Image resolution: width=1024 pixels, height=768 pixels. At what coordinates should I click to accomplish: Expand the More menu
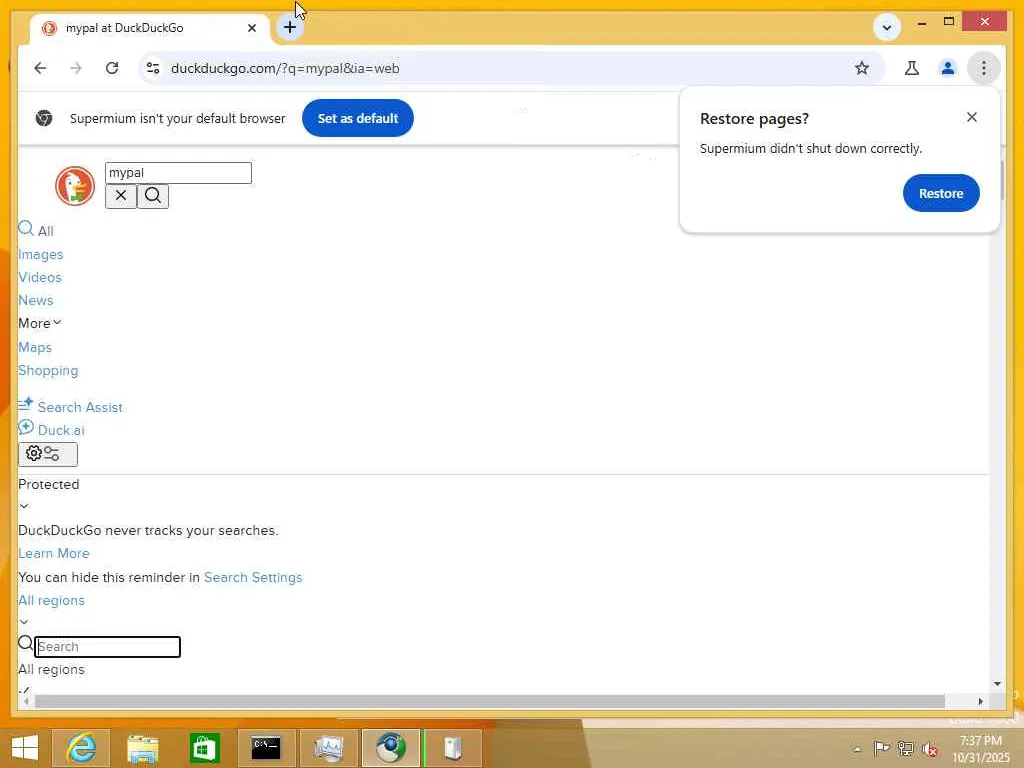tap(40, 323)
